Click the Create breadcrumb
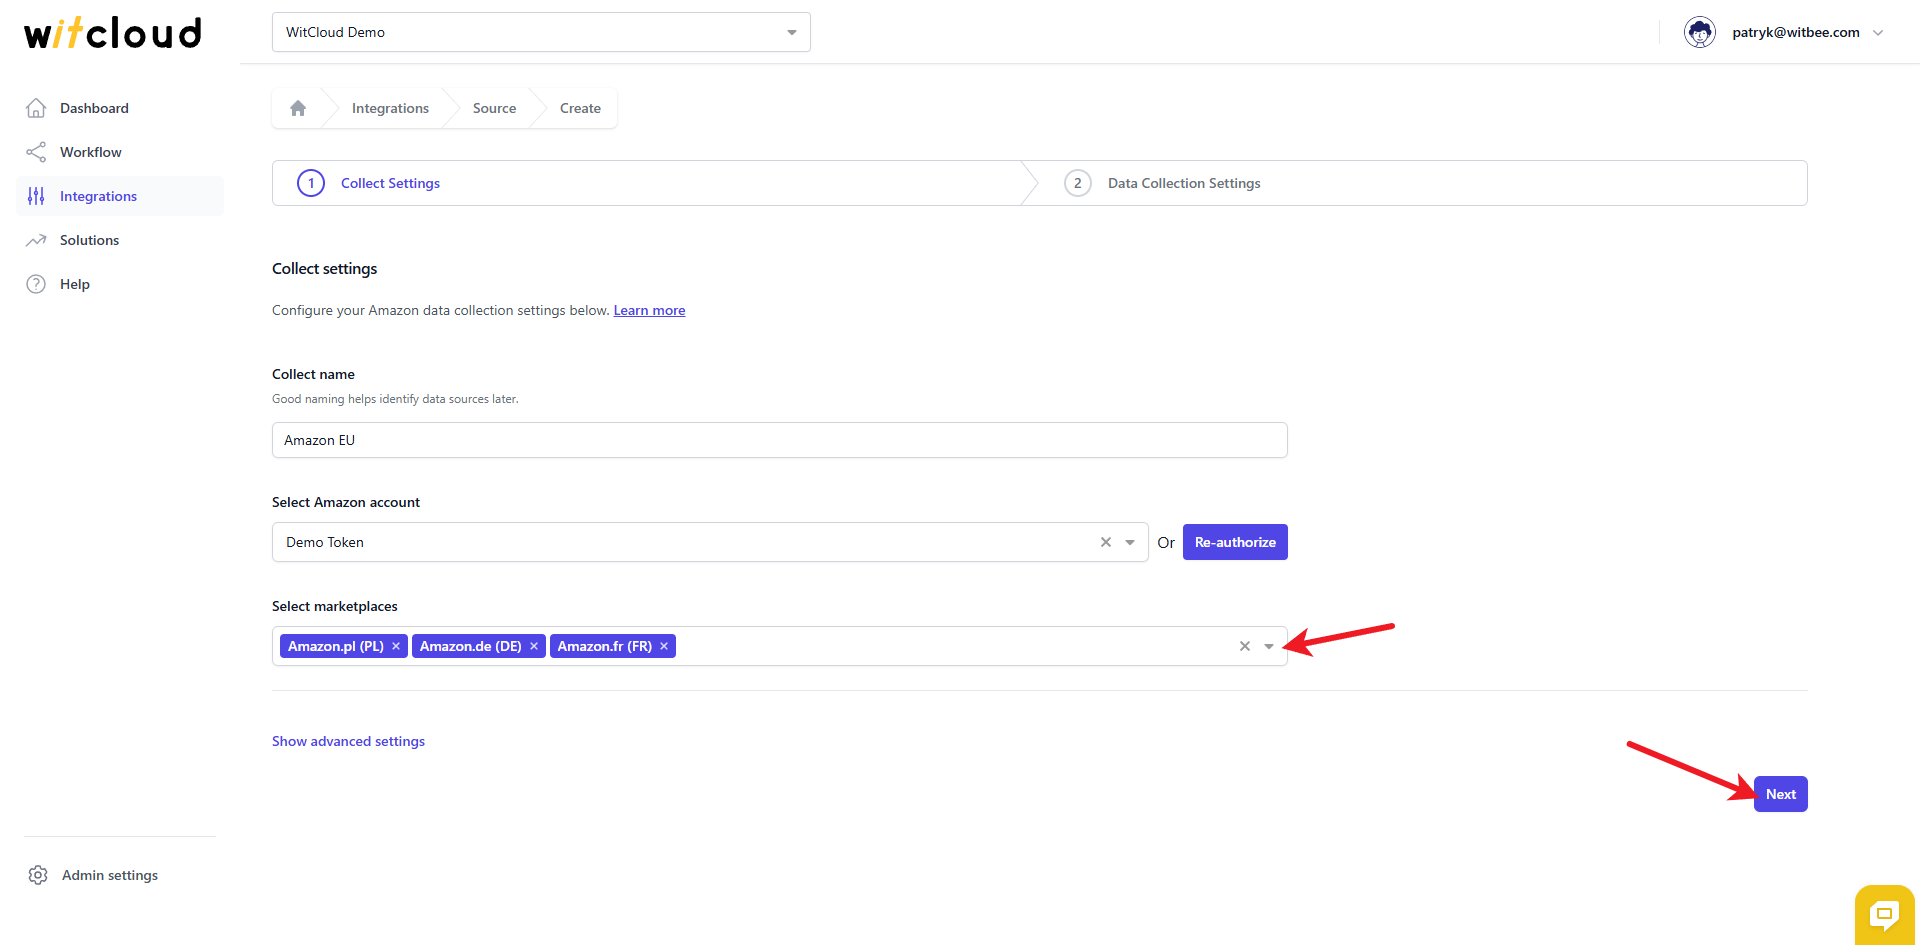This screenshot has width=1920, height=945. coord(580,108)
